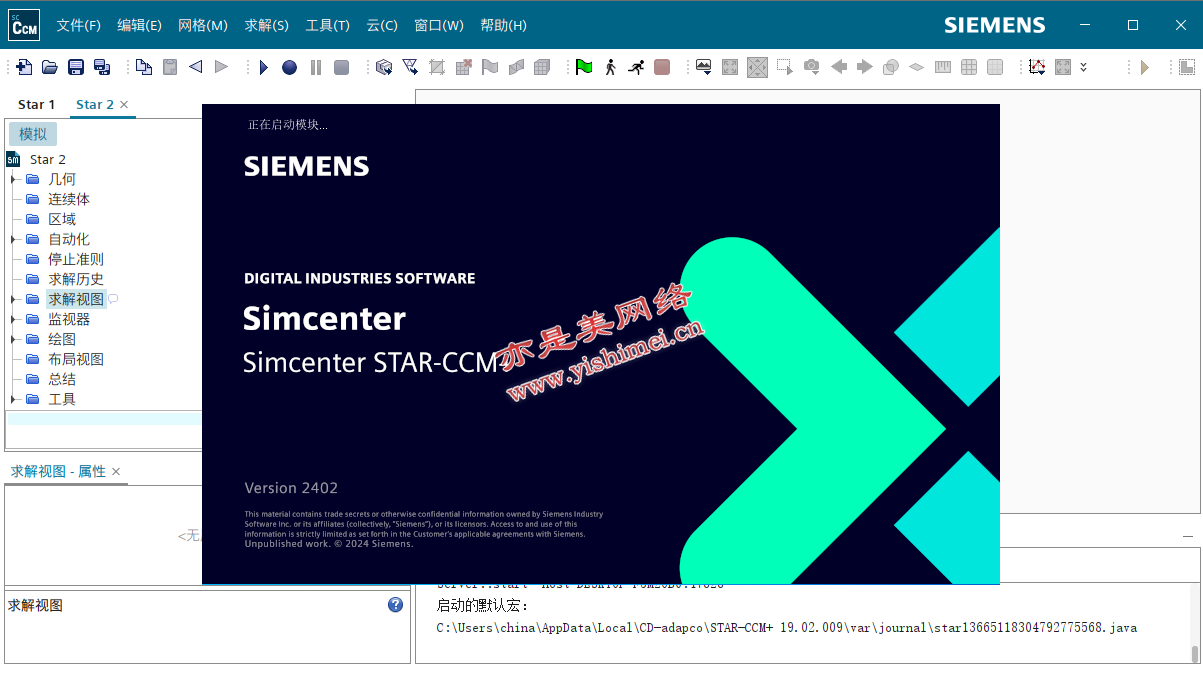Open the scene picture dropdown icon
Viewport: 1203px width, 689px height.
[704, 67]
